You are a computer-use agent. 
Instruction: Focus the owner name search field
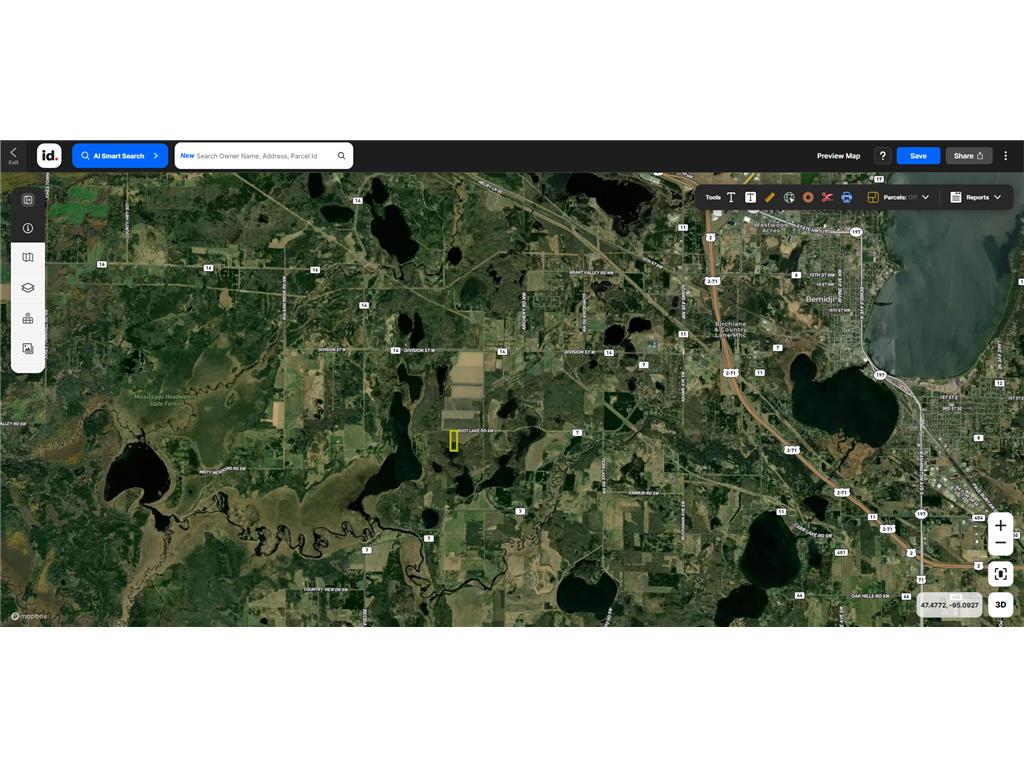tap(264, 156)
